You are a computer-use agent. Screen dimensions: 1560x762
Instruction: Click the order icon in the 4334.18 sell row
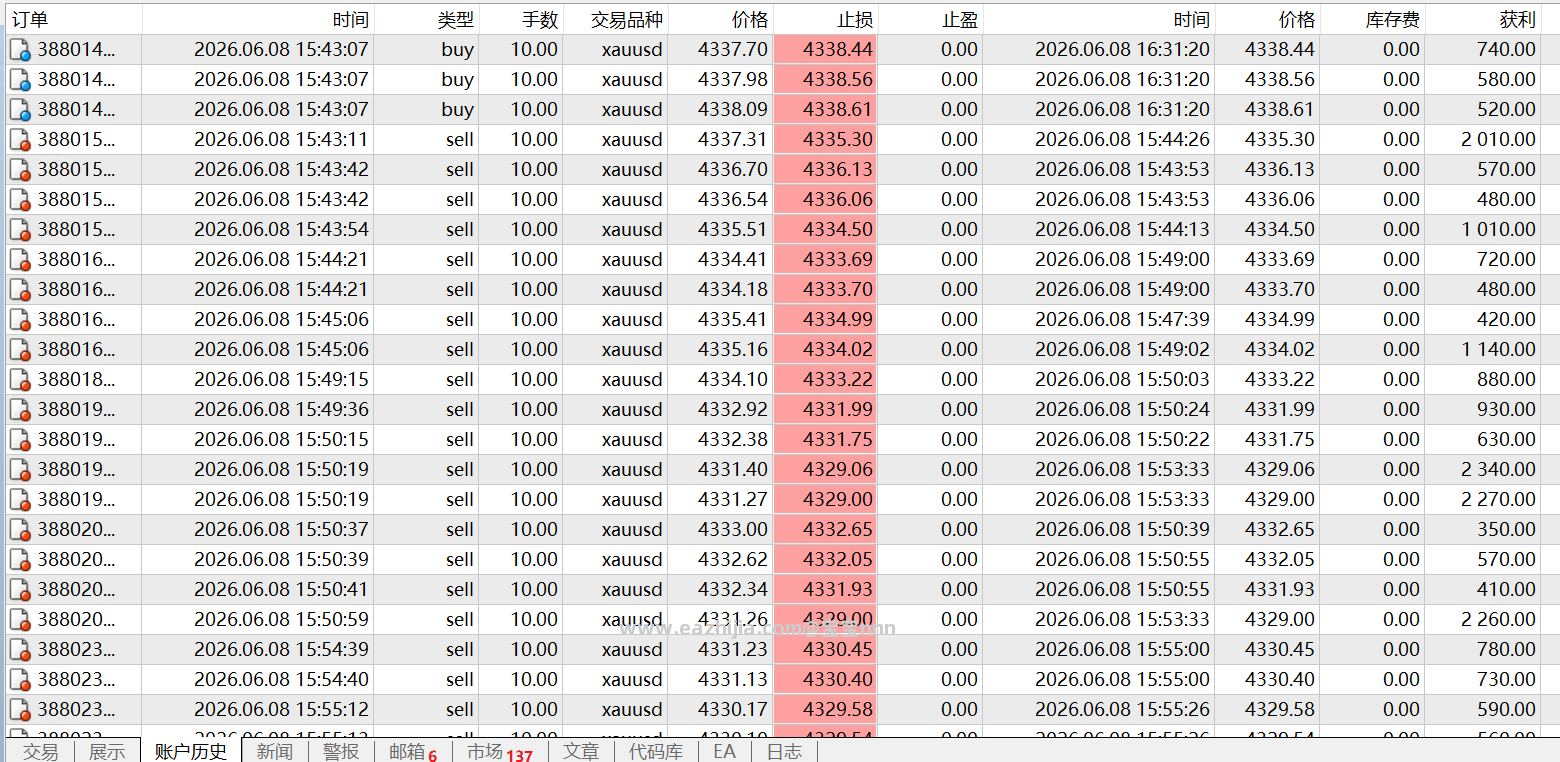pyautogui.click(x=20, y=289)
